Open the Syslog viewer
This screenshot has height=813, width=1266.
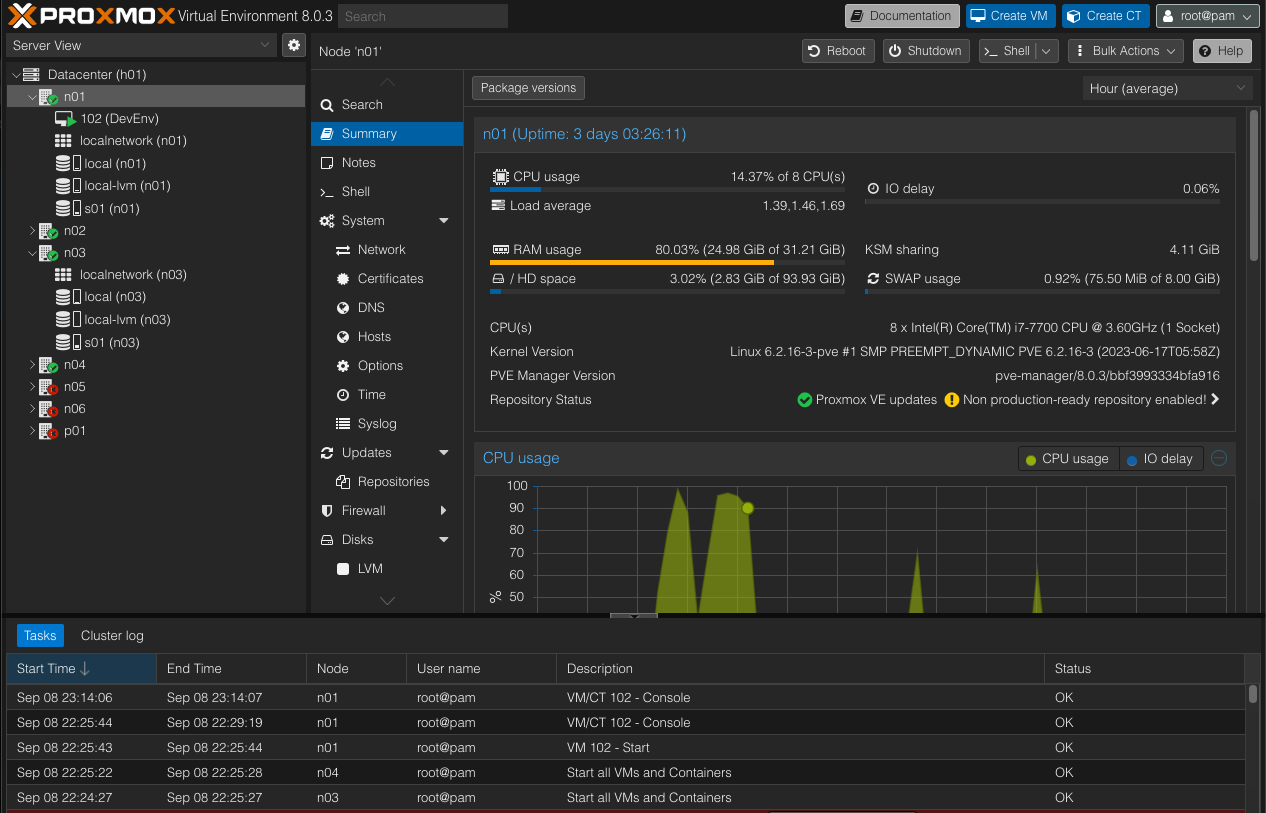(x=377, y=424)
